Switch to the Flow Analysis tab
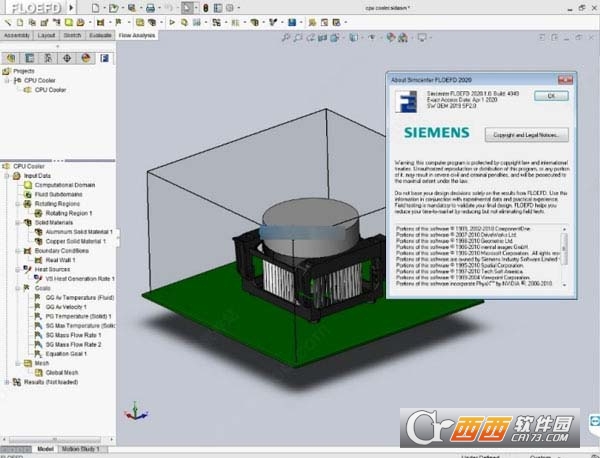 point(137,35)
